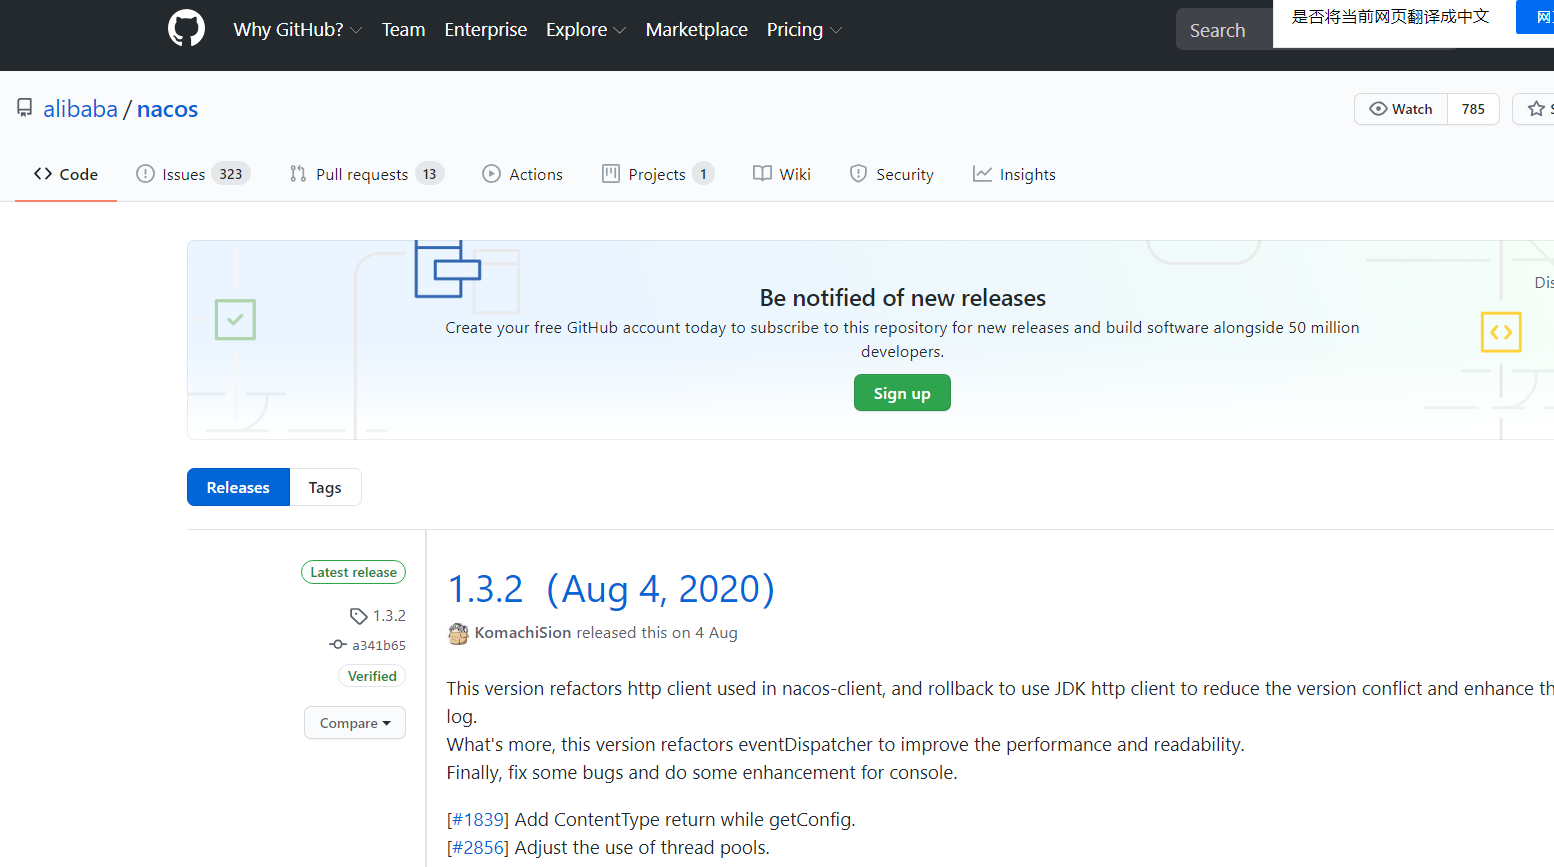Open the Security tab
Screen dimensions: 1554x867
891,174
